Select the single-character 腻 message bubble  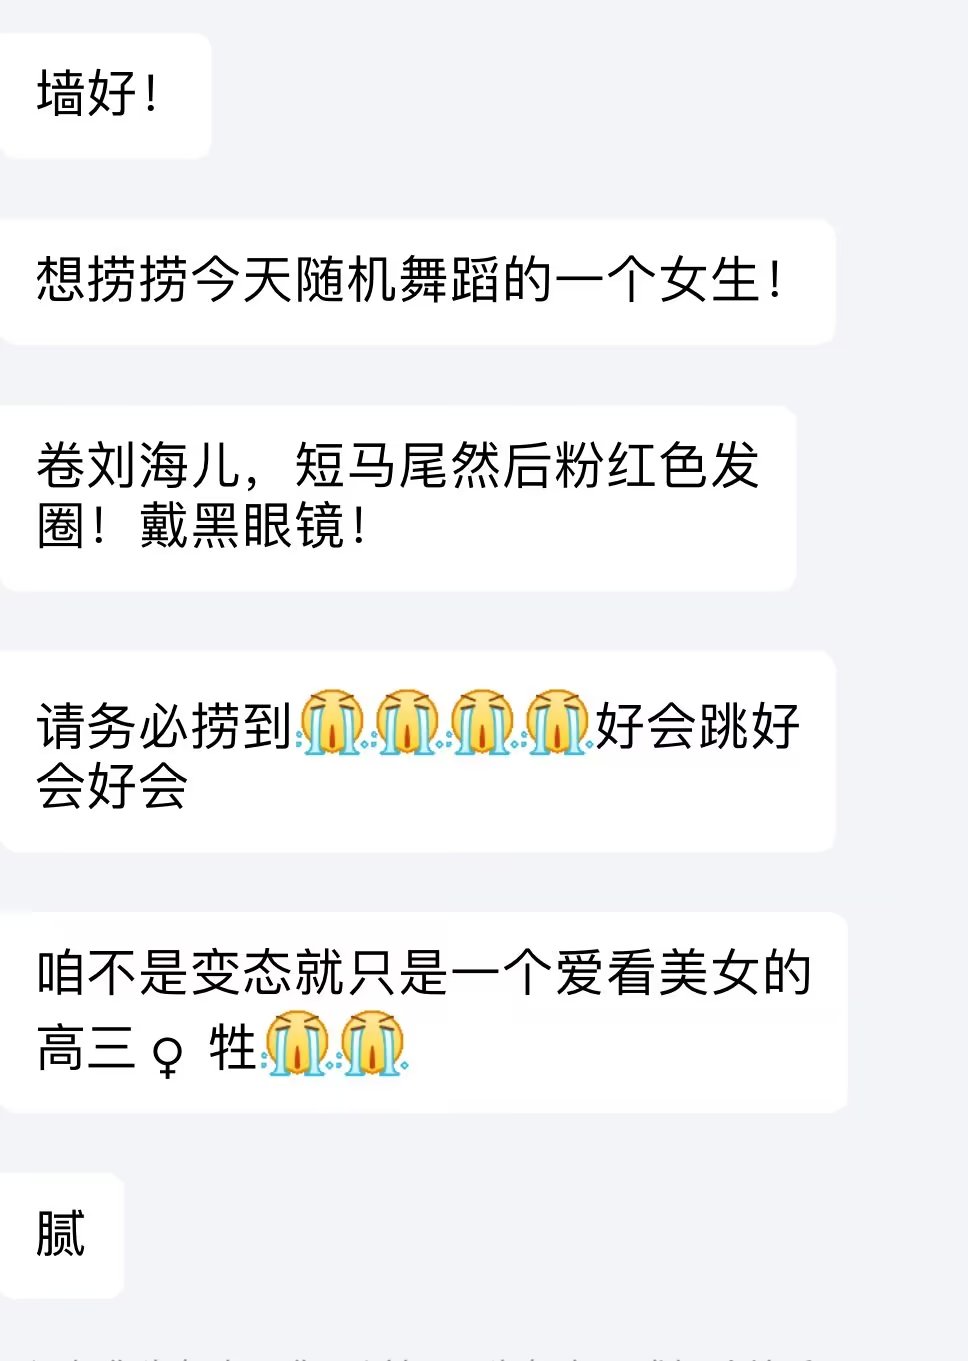click(x=61, y=1235)
